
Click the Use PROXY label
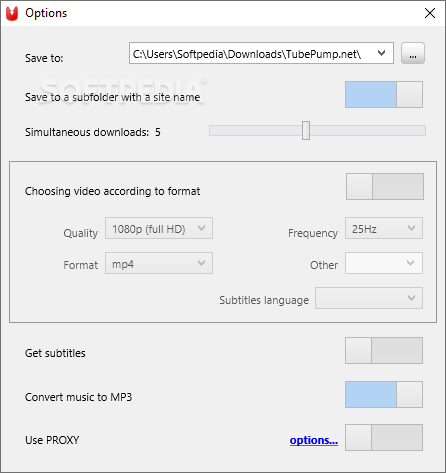click(x=52, y=440)
